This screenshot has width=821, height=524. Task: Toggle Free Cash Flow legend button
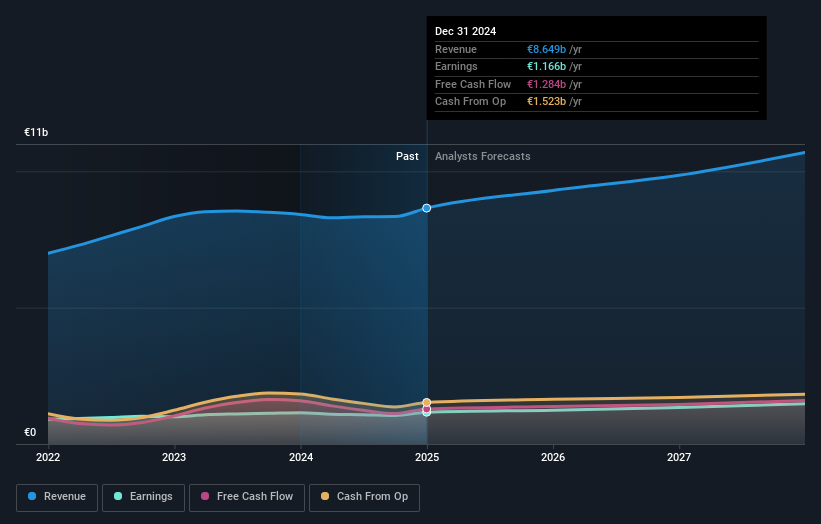click(247, 497)
